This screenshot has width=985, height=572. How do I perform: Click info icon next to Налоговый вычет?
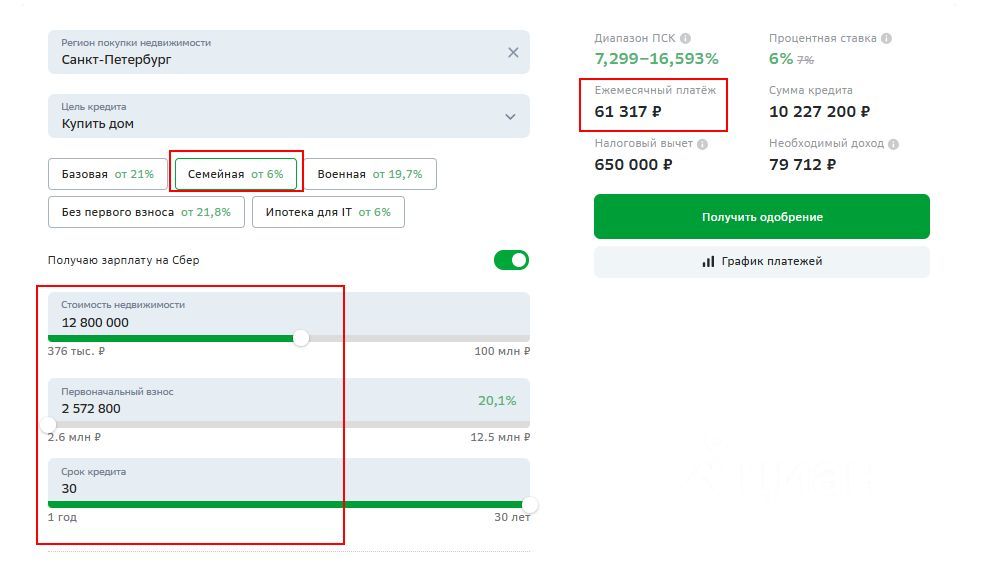[702, 144]
